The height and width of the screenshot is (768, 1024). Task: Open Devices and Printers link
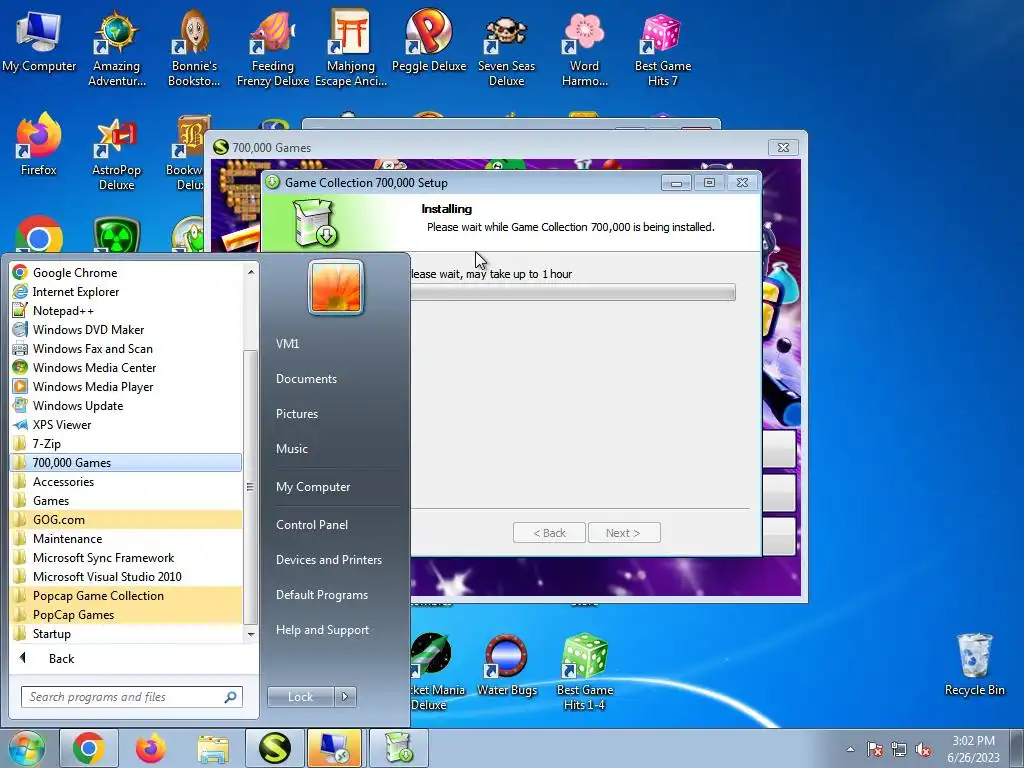(328, 560)
